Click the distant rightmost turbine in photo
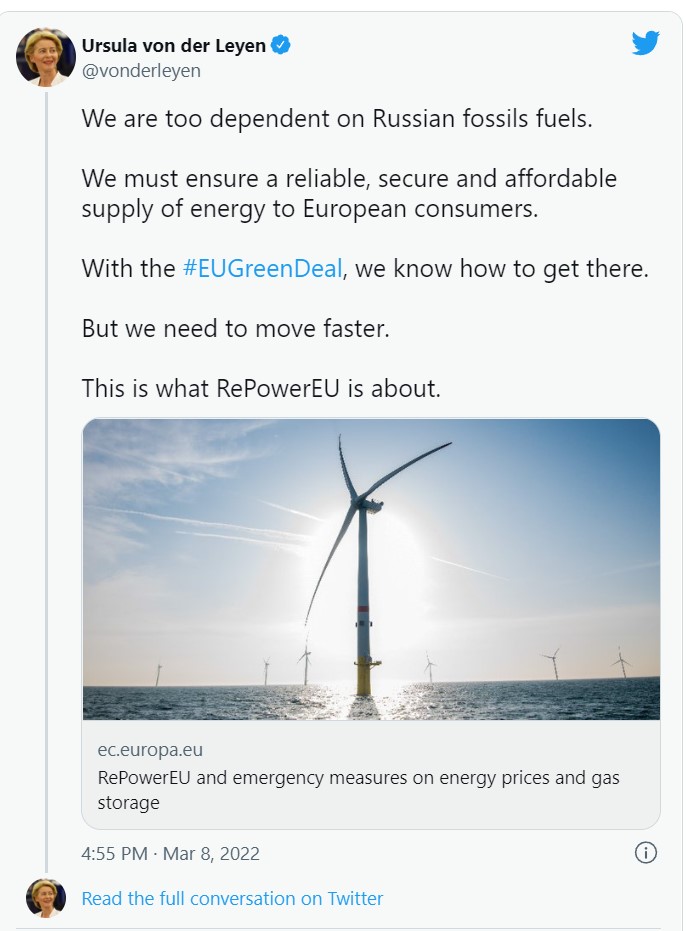The height and width of the screenshot is (931, 686). (621, 662)
